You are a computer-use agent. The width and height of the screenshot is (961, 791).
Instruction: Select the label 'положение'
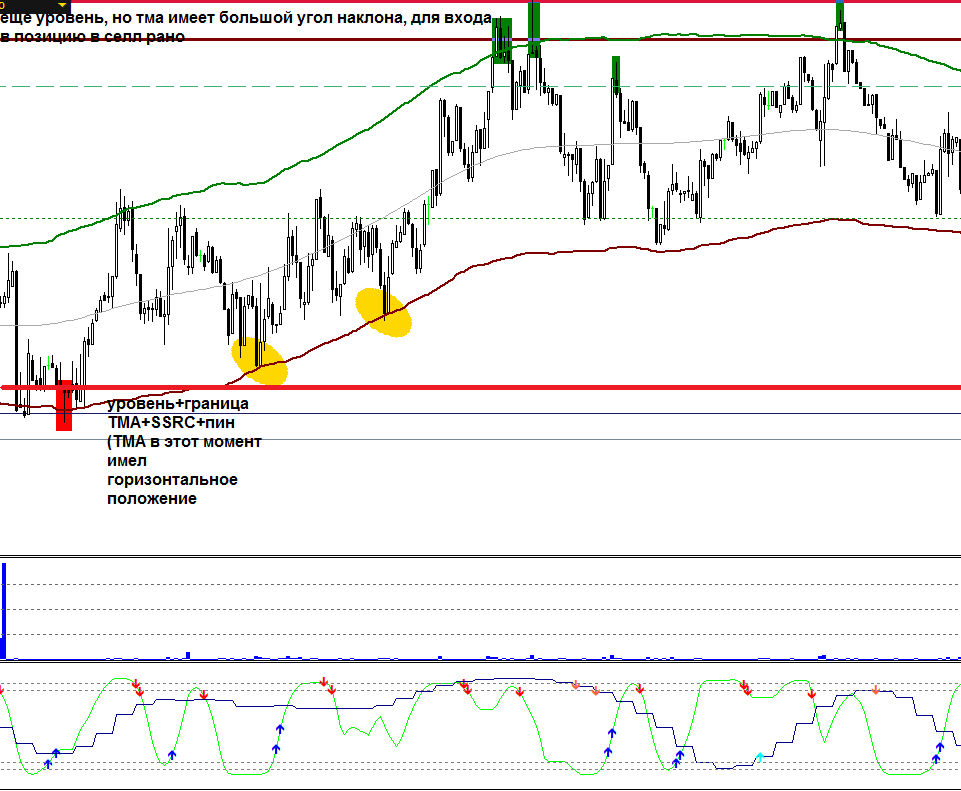pos(152,499)
